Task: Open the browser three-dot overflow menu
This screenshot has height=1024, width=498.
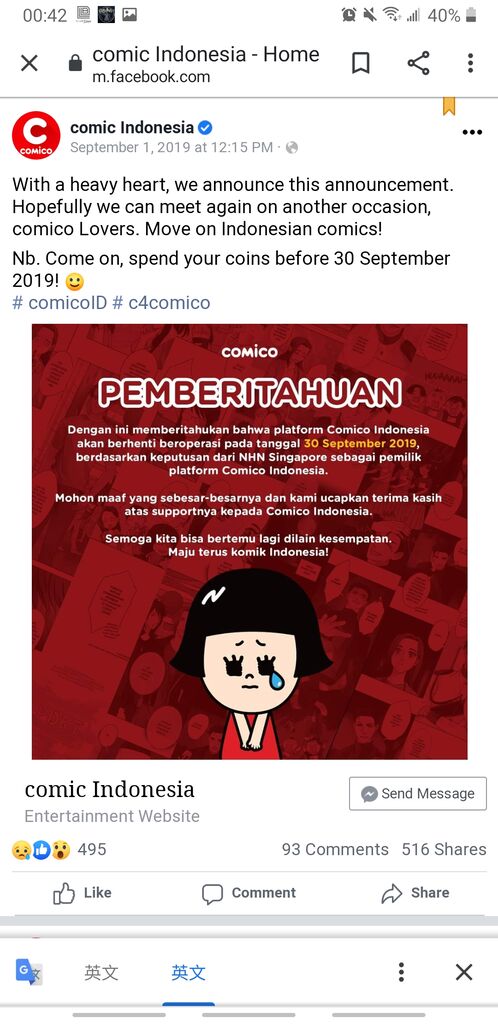Action: (x=470, y=63)
